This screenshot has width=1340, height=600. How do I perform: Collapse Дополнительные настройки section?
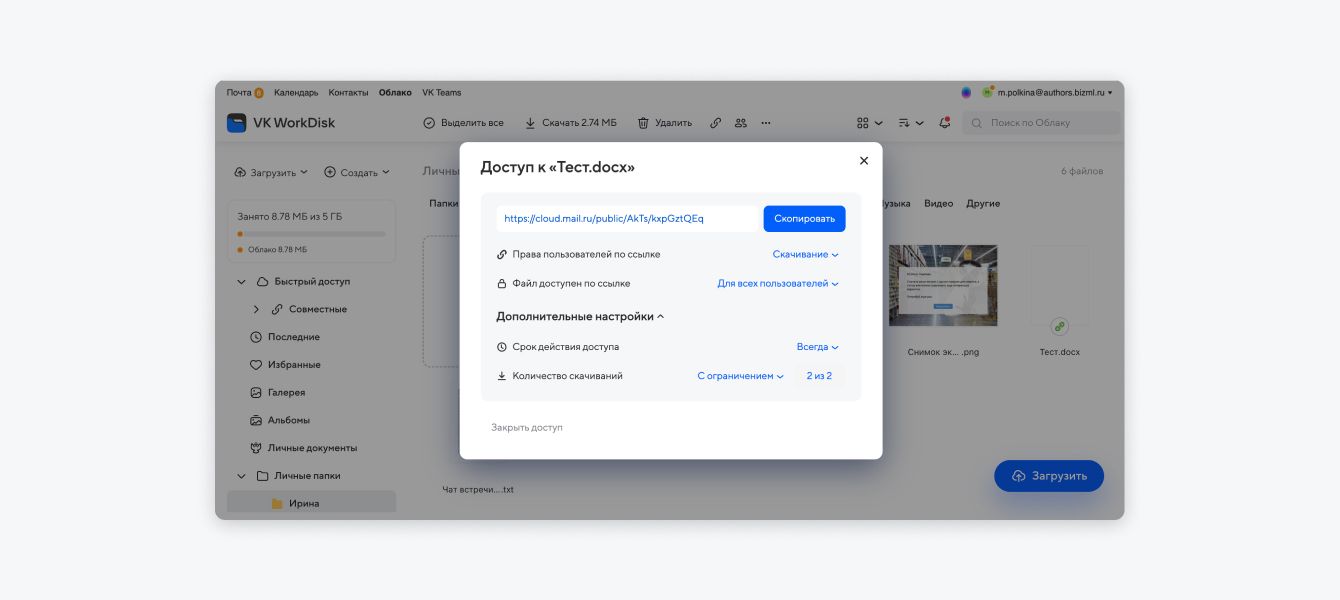click(580, 316)
